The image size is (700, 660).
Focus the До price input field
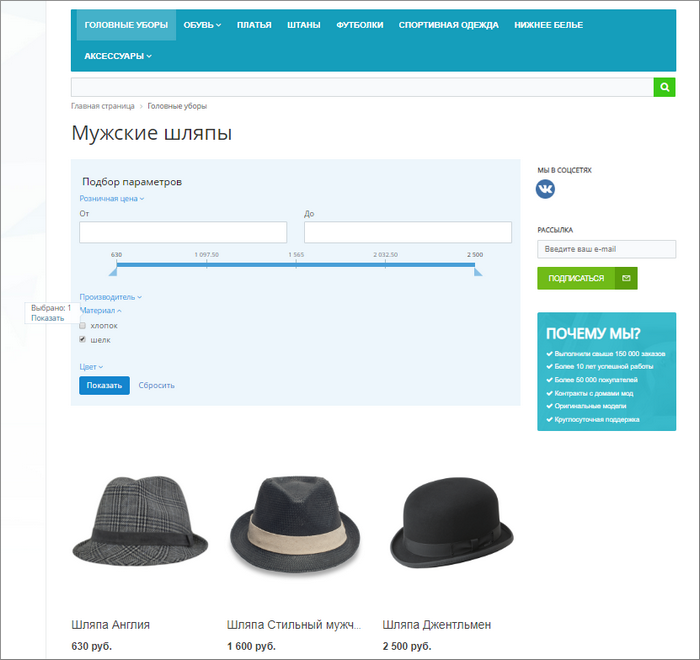tap(408, 232)
